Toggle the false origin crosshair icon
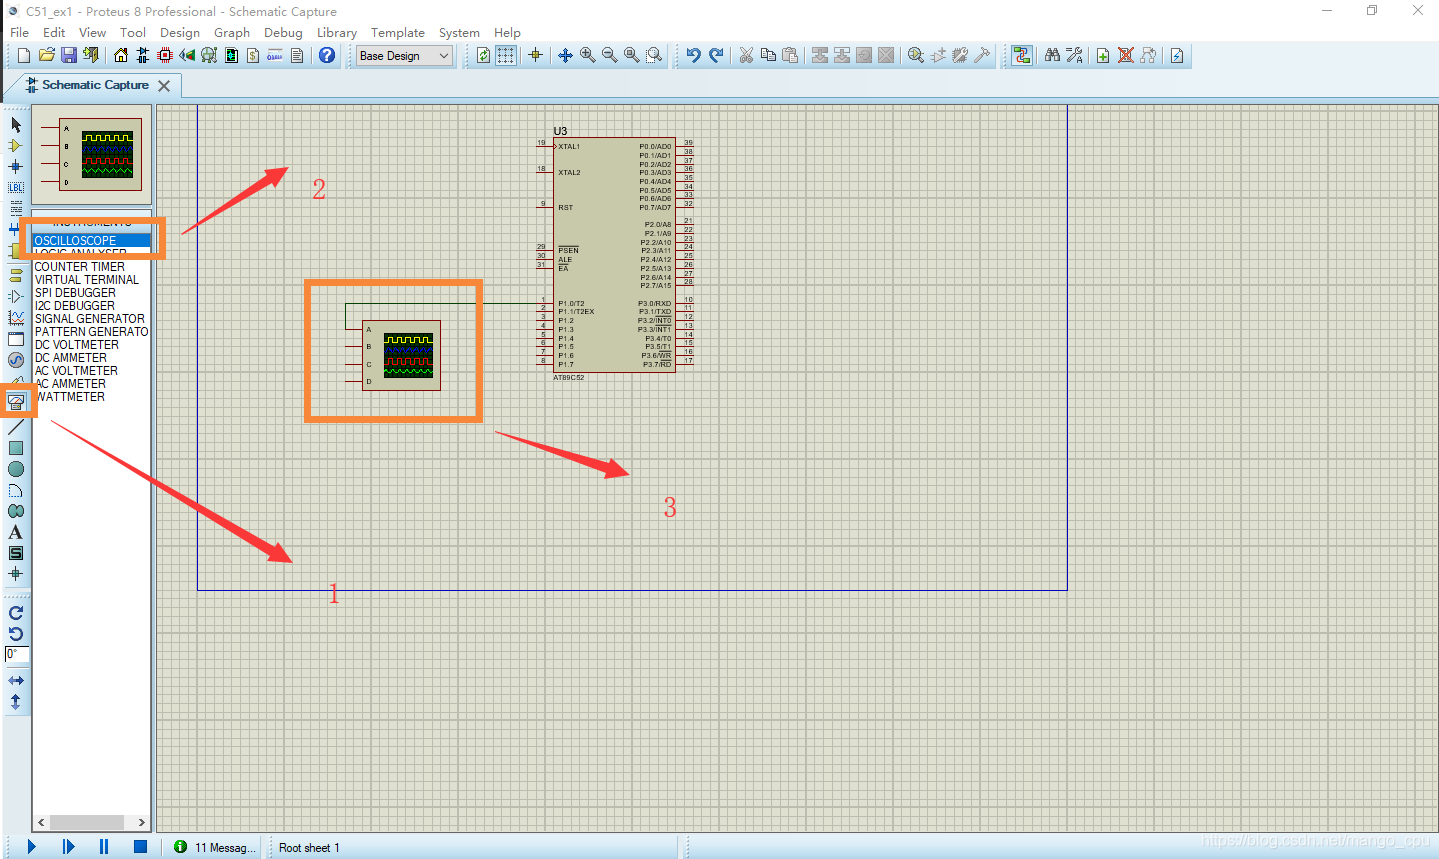Viewport: 1439px width, 859px height. [x=535, y=55]
